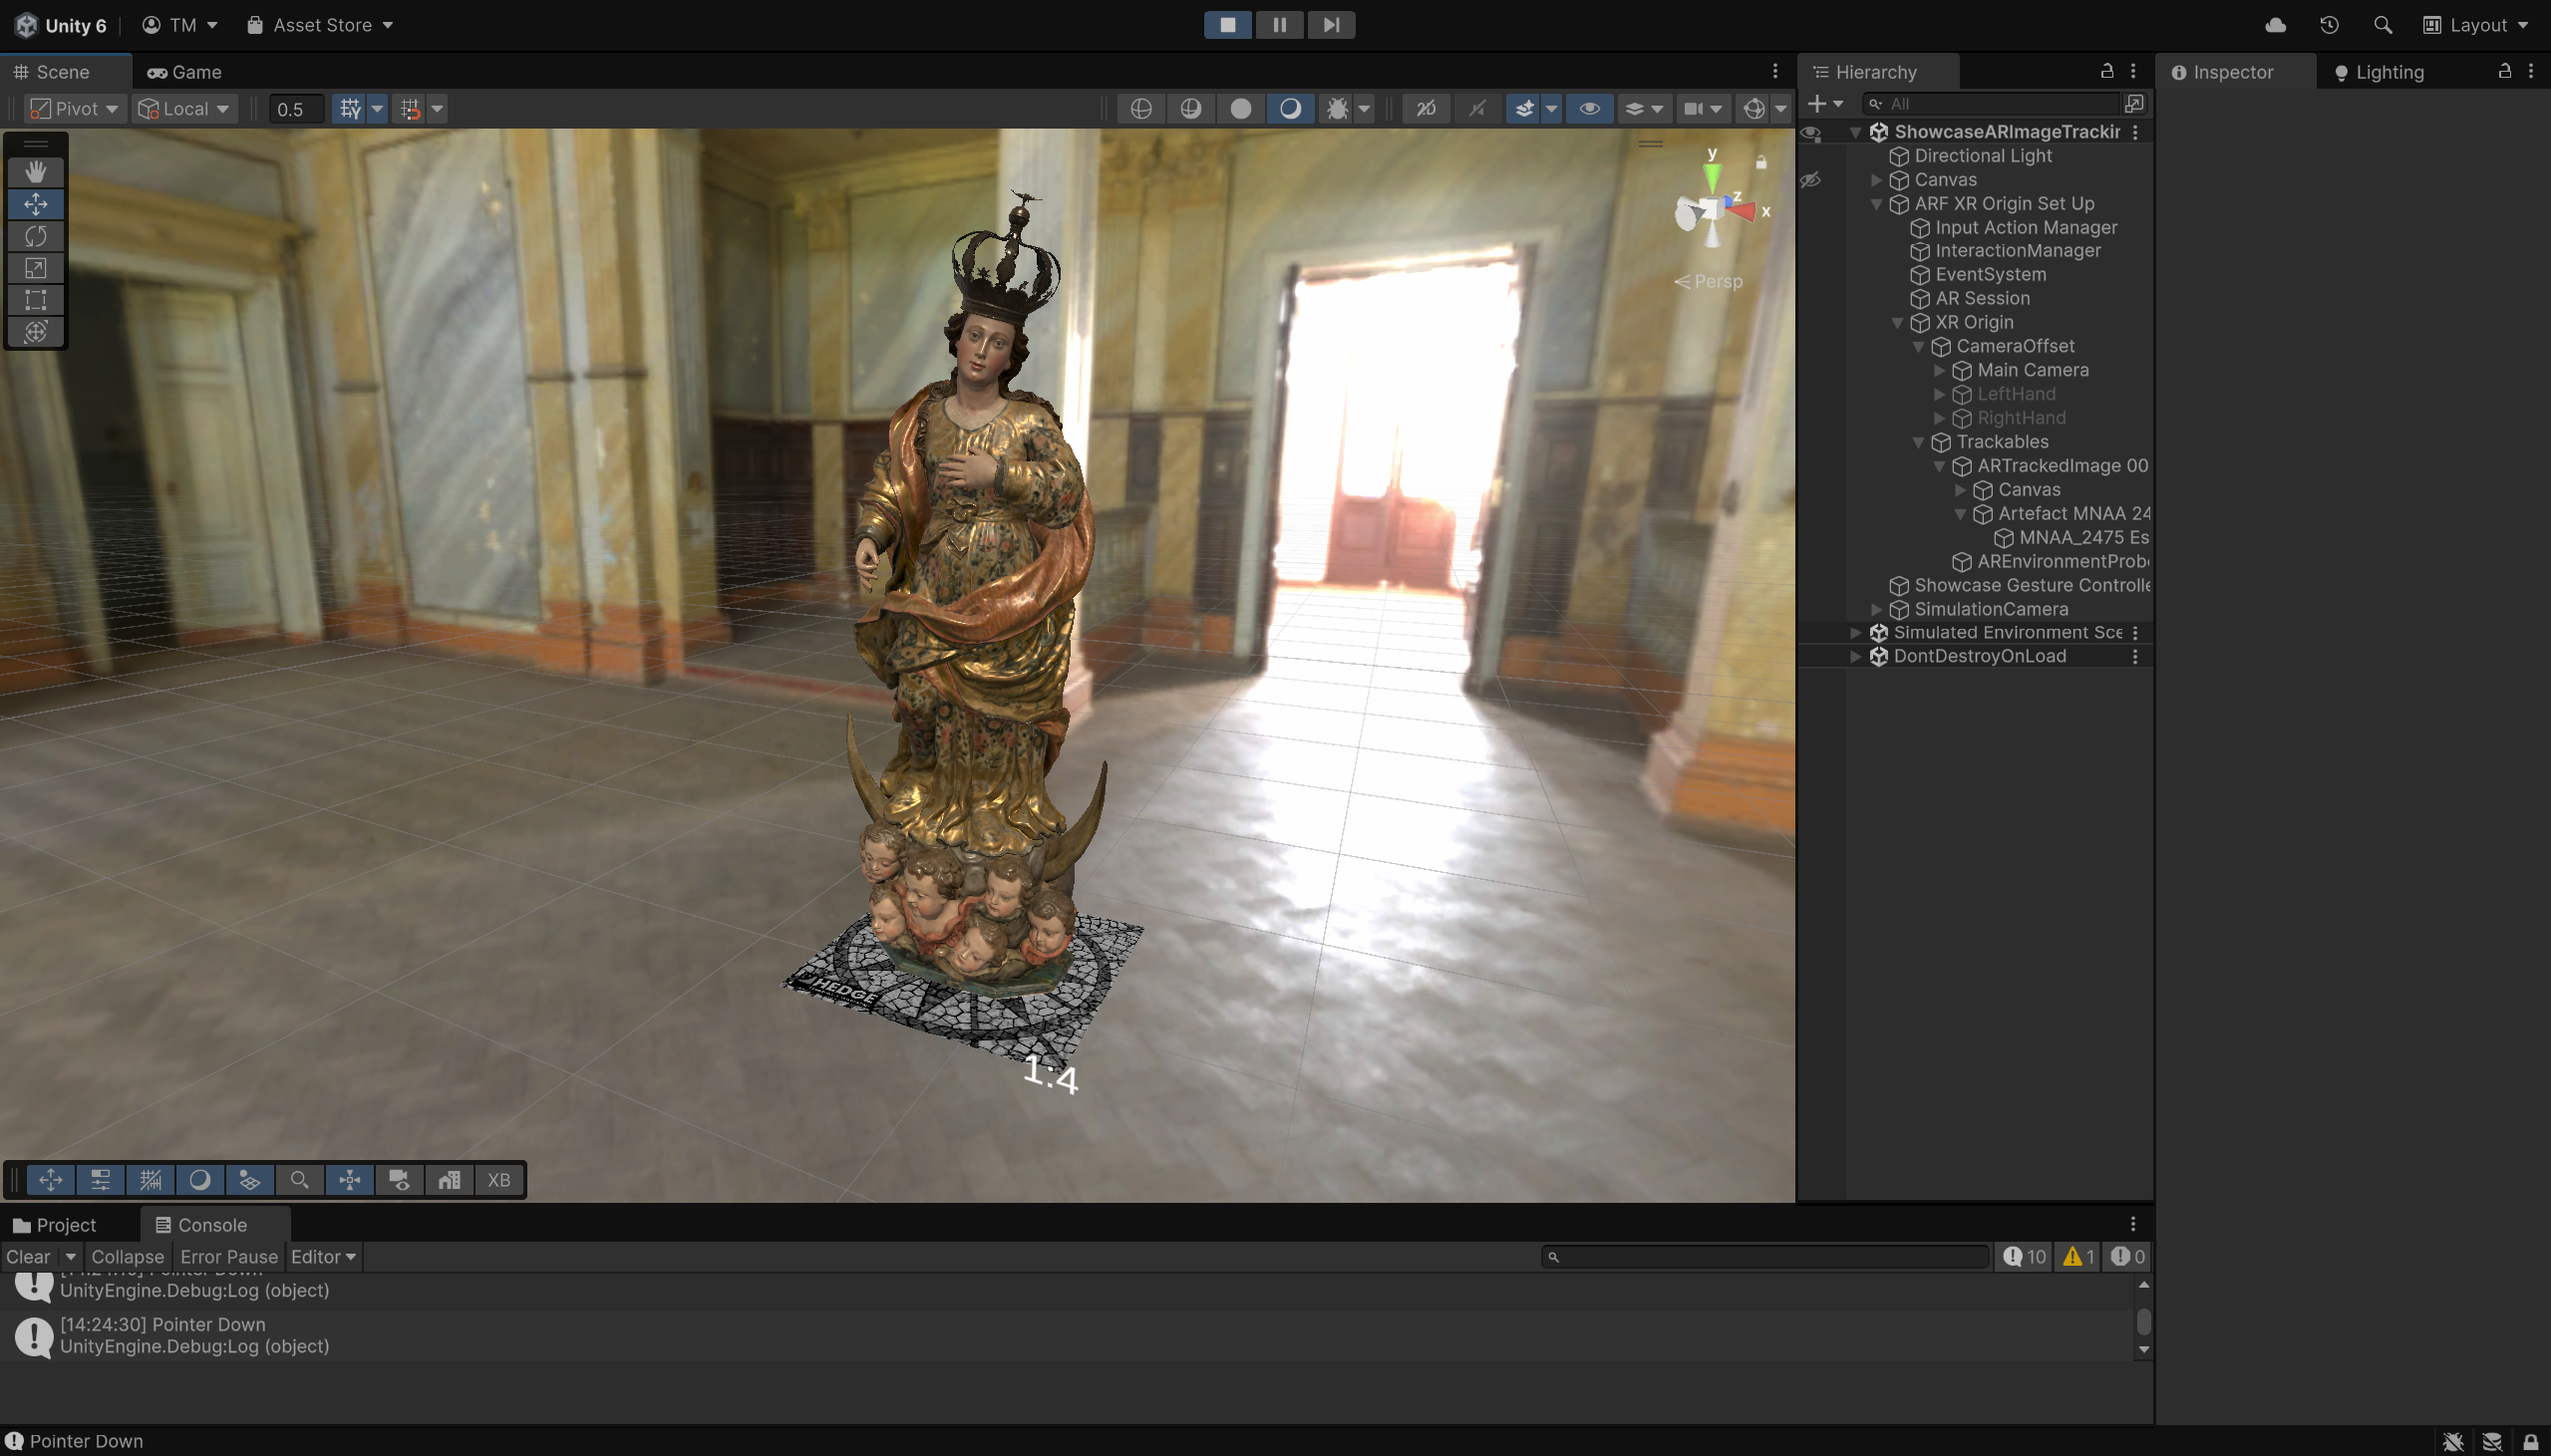Collapse the Trackables tree item
This screenshot has width=2551, height=1456.
click(x=1918, y=442)
